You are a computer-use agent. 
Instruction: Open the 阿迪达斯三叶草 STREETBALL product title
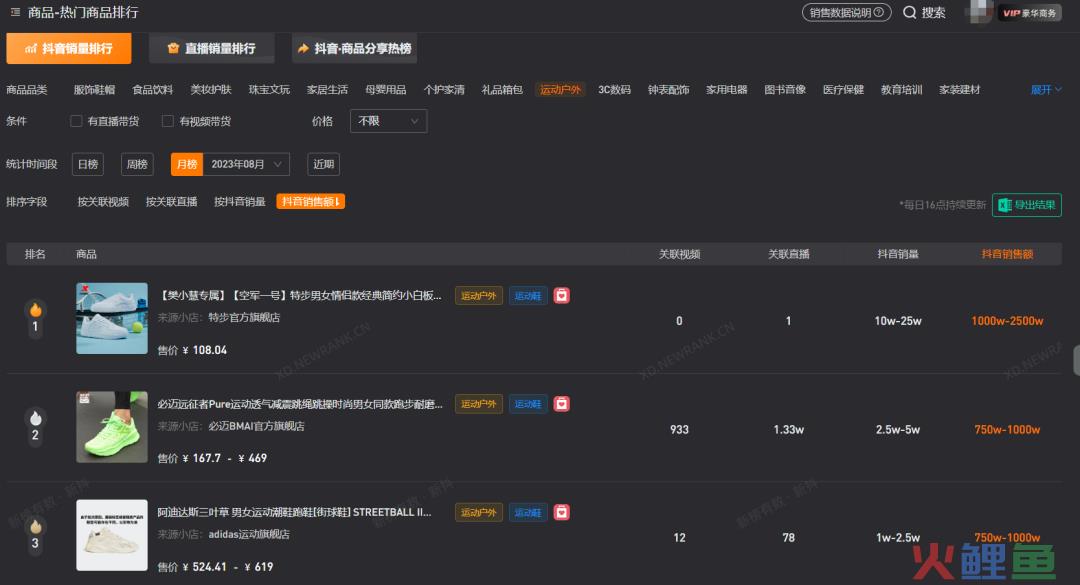click(x=294, y=512)
